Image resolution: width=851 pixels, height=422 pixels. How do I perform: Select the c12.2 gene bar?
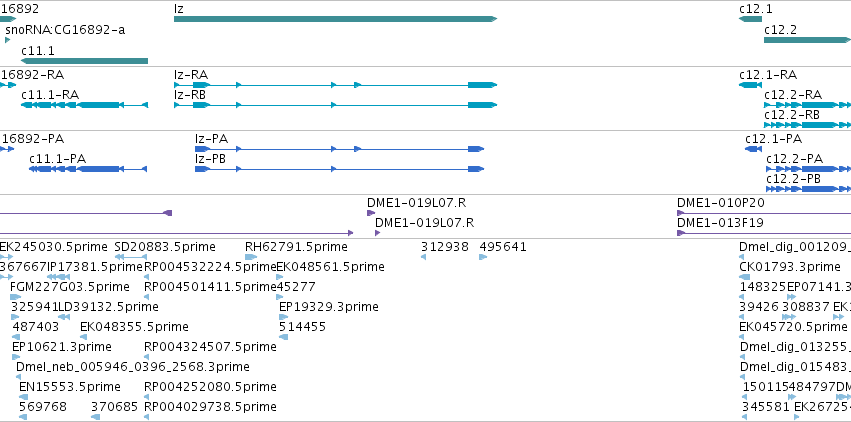tap(807, 40)
